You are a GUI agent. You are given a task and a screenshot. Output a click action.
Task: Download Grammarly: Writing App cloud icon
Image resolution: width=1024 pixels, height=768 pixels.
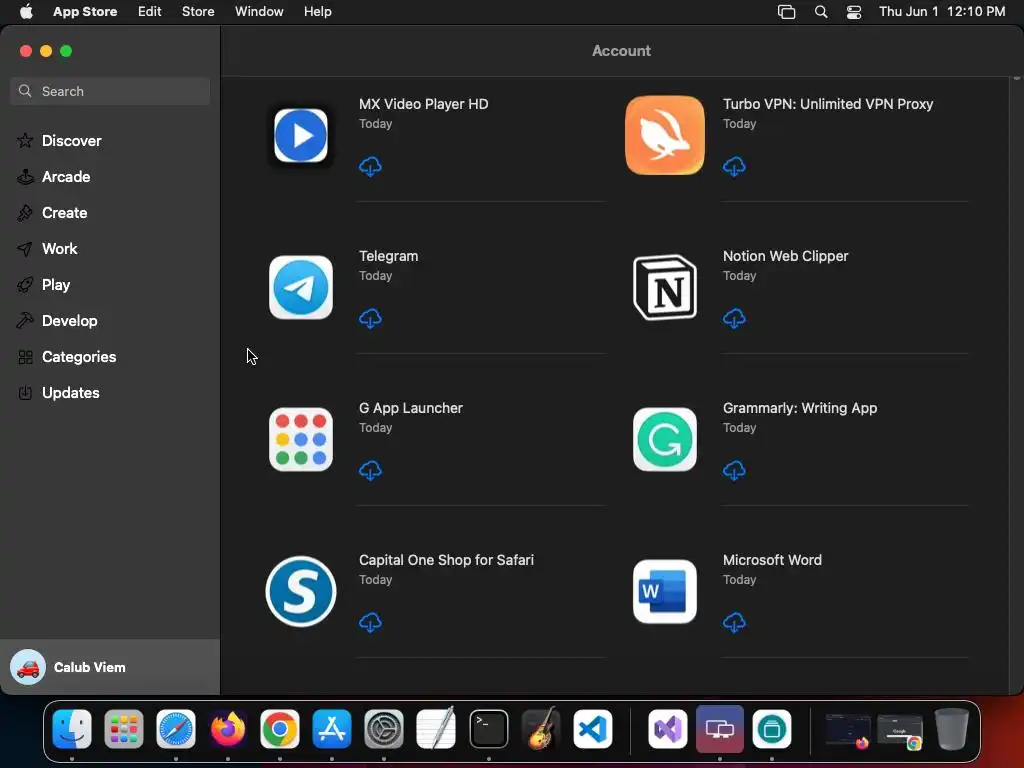734,470
